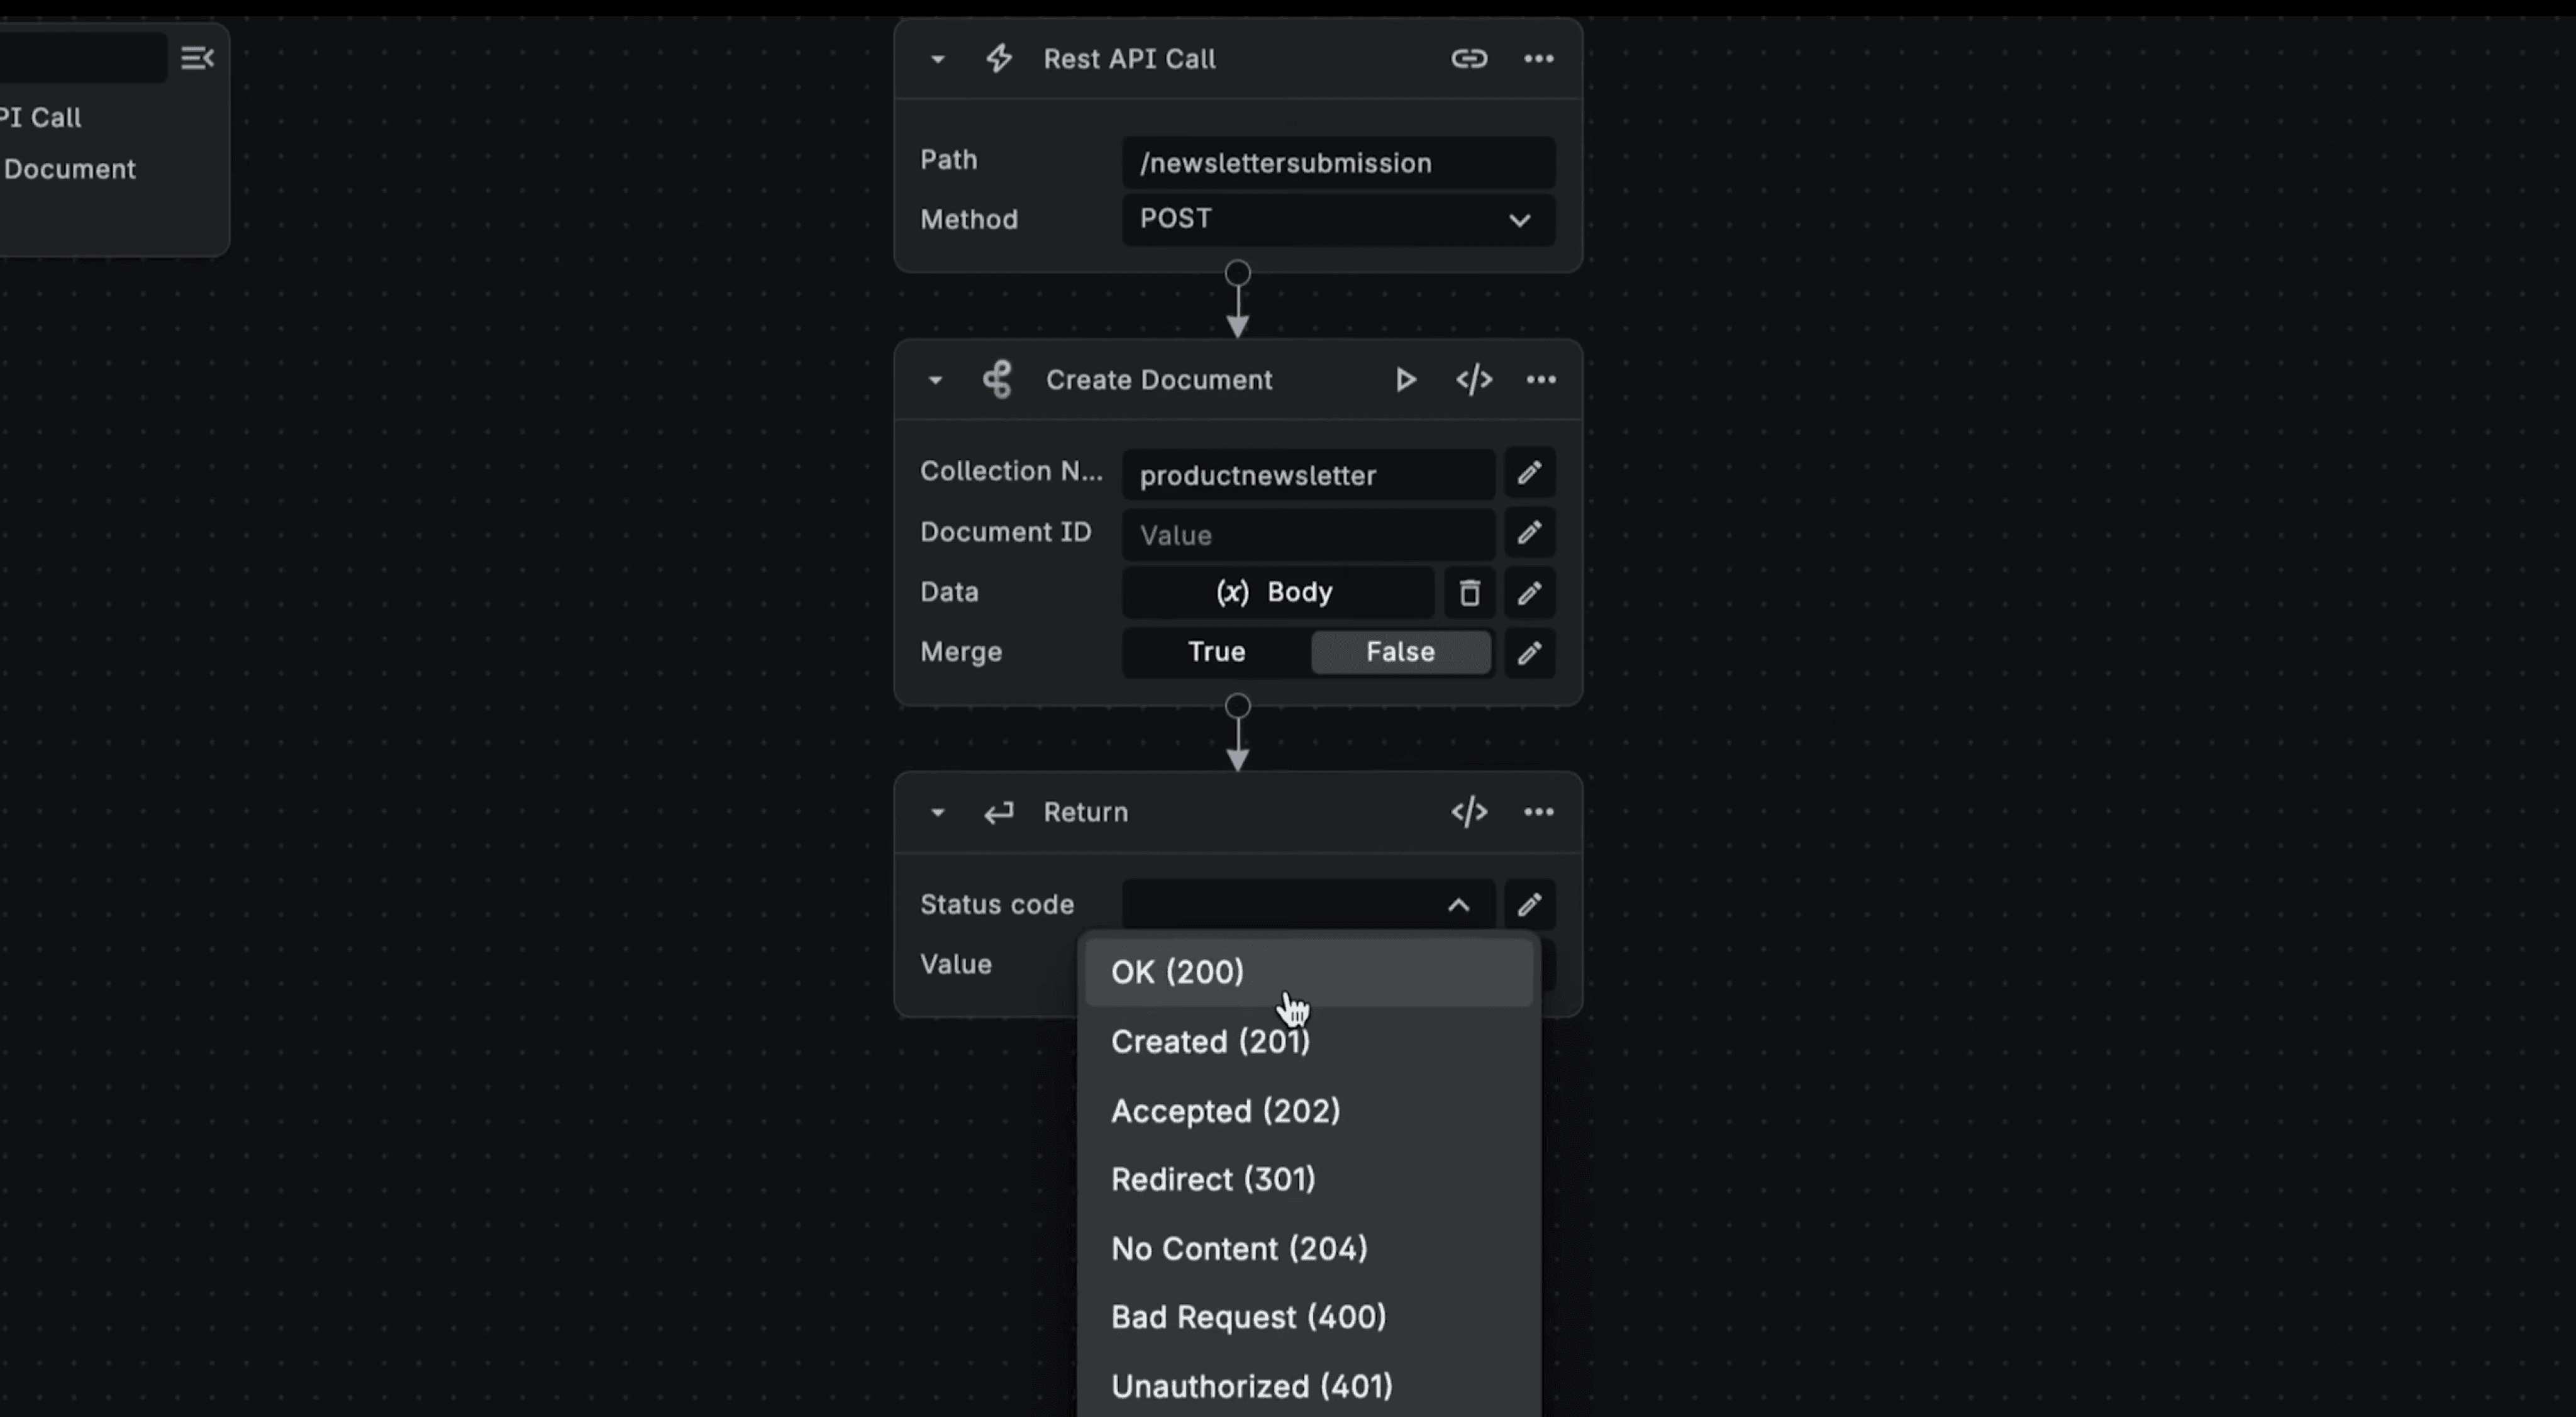This screenshot has height=1417, width=2576.
Task: Open the Method dropdown showing POST
Action: [1337, 220]
